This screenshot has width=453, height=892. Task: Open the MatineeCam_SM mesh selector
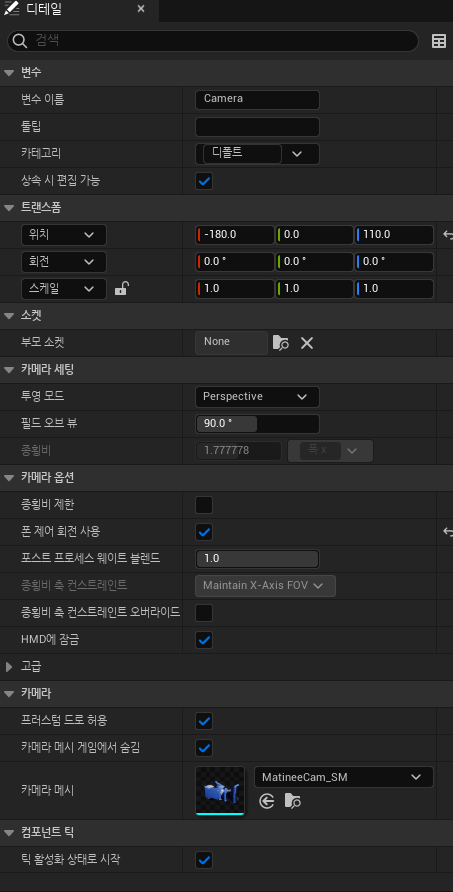[344, 777]
